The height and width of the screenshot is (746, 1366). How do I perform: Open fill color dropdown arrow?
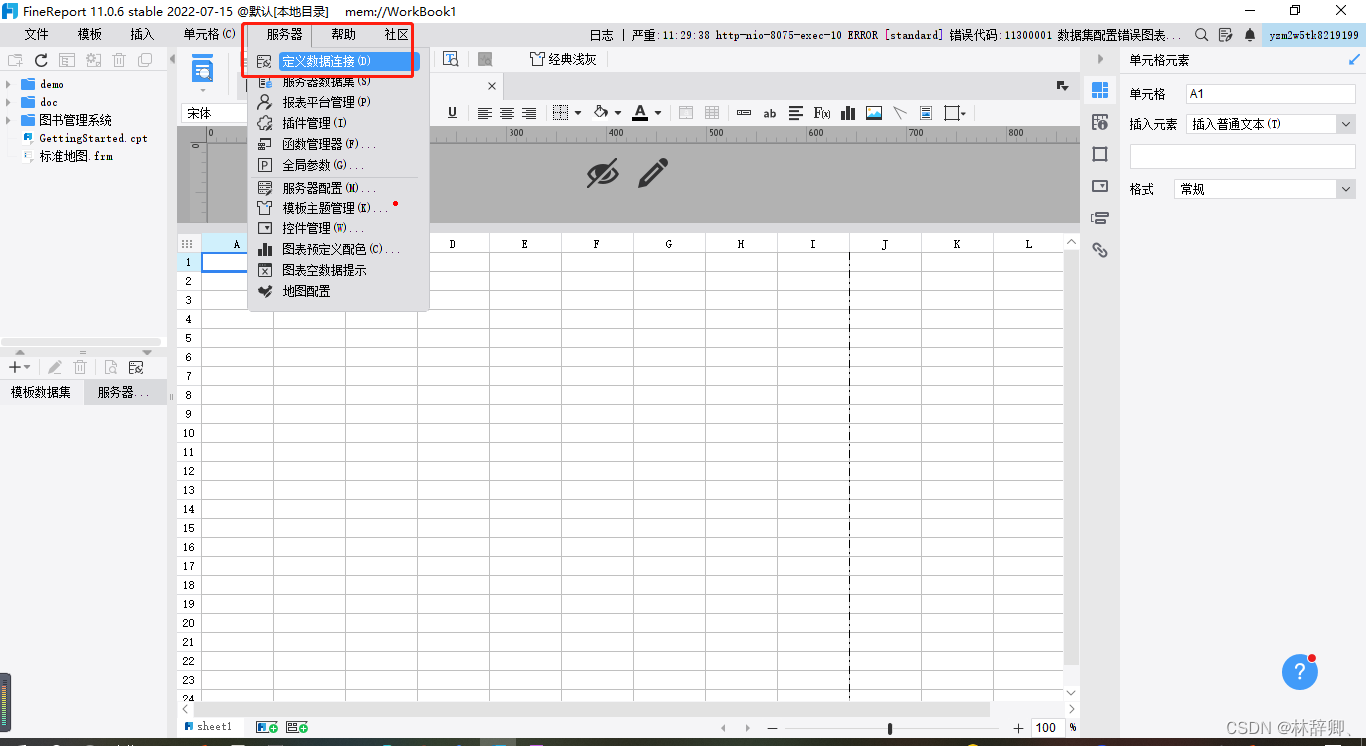[618, 113]
